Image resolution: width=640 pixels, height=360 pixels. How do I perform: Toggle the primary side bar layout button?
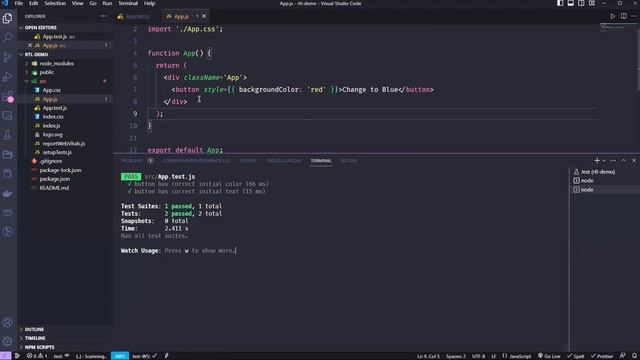click(560, 3)
